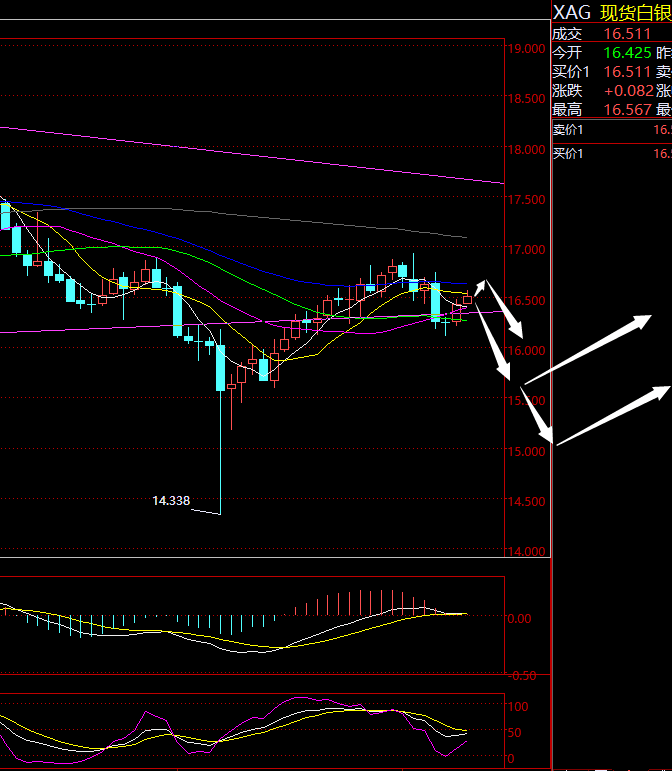
Task: Click the -0.50 label on the MACD axis
Action: pyautogui.click(x=522, y=676)
